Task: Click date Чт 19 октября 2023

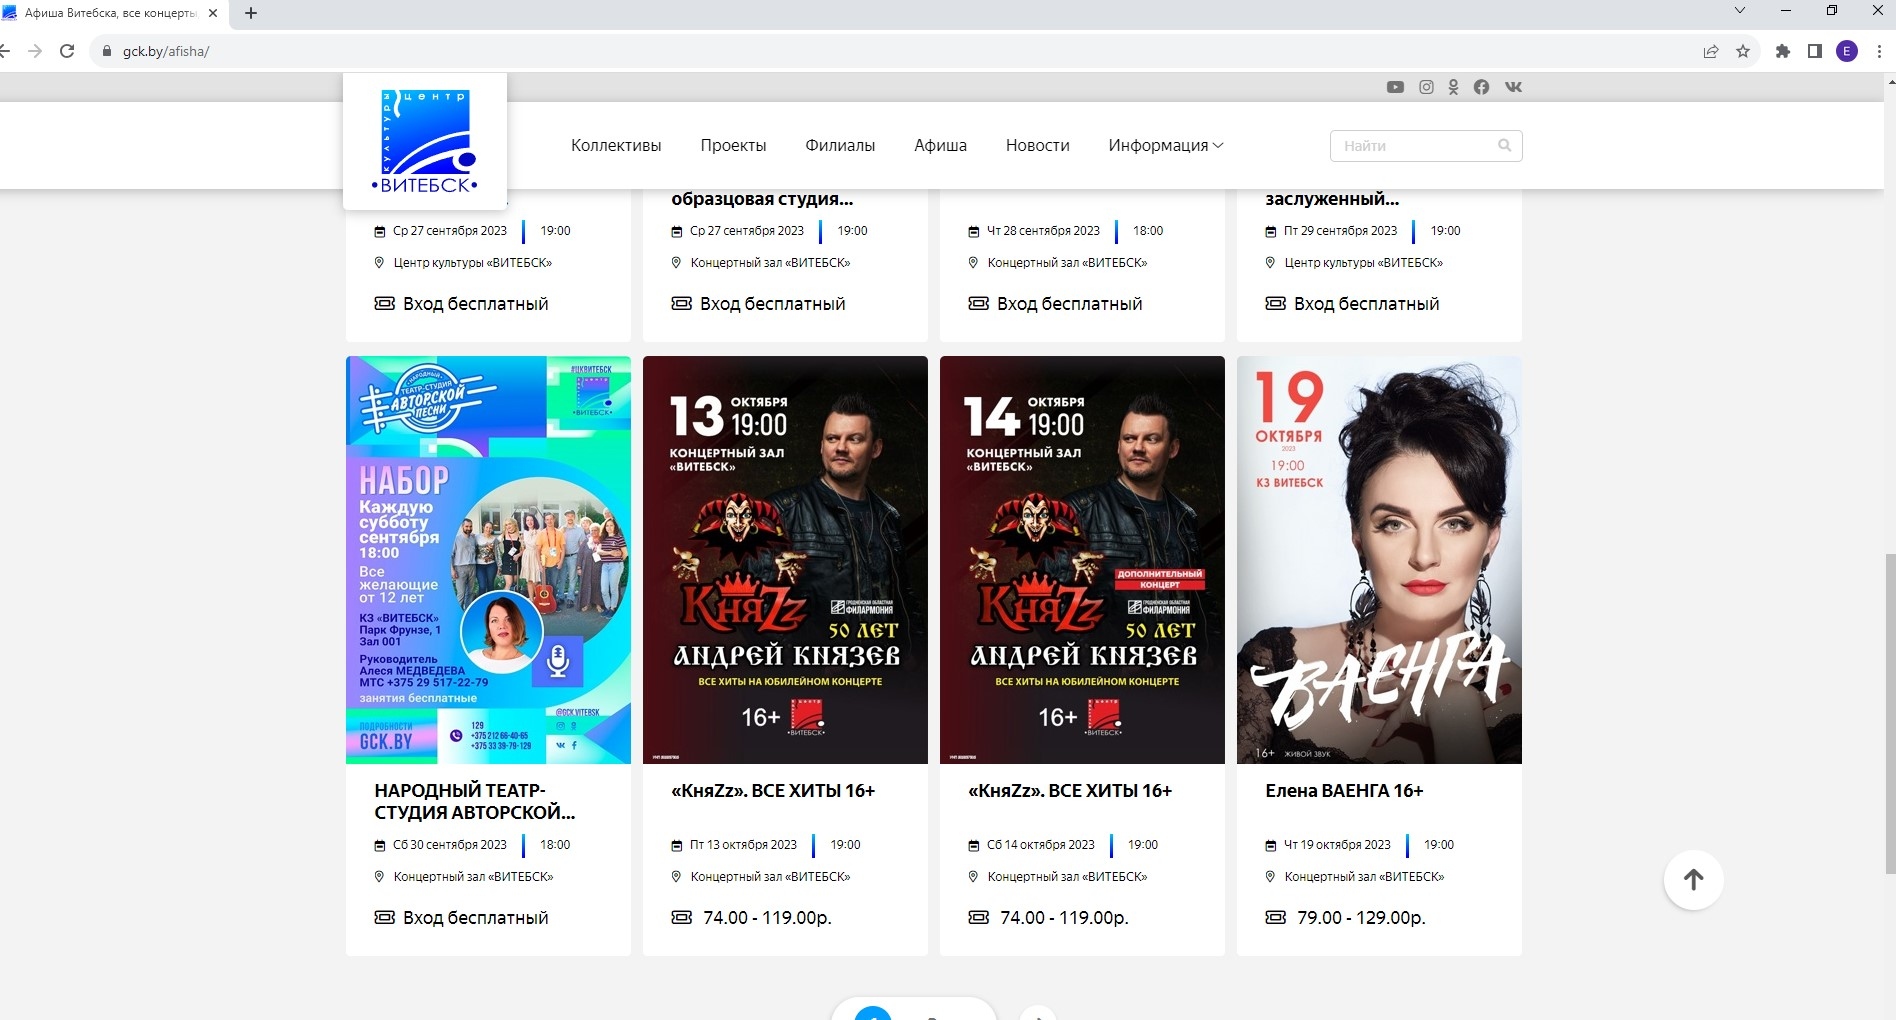Action: point(1337,845)
